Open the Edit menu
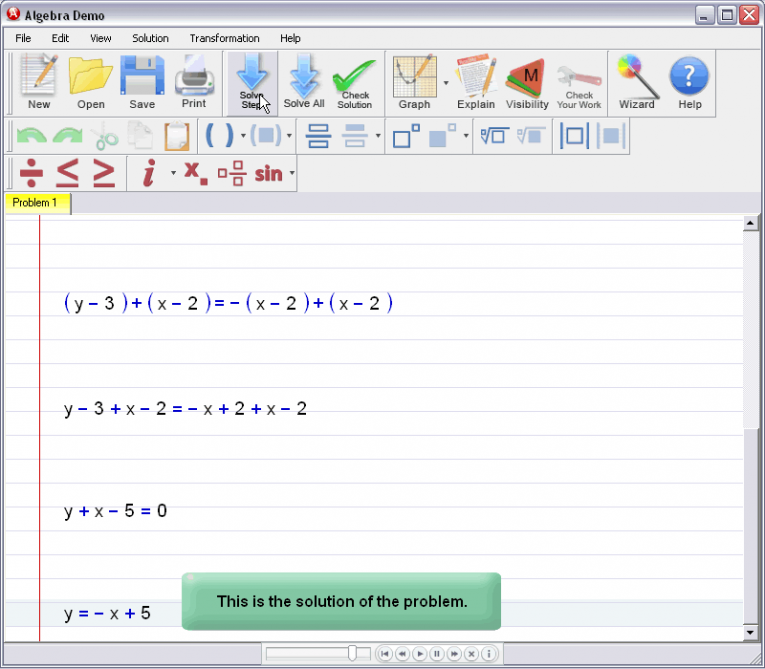 point(60,38)
